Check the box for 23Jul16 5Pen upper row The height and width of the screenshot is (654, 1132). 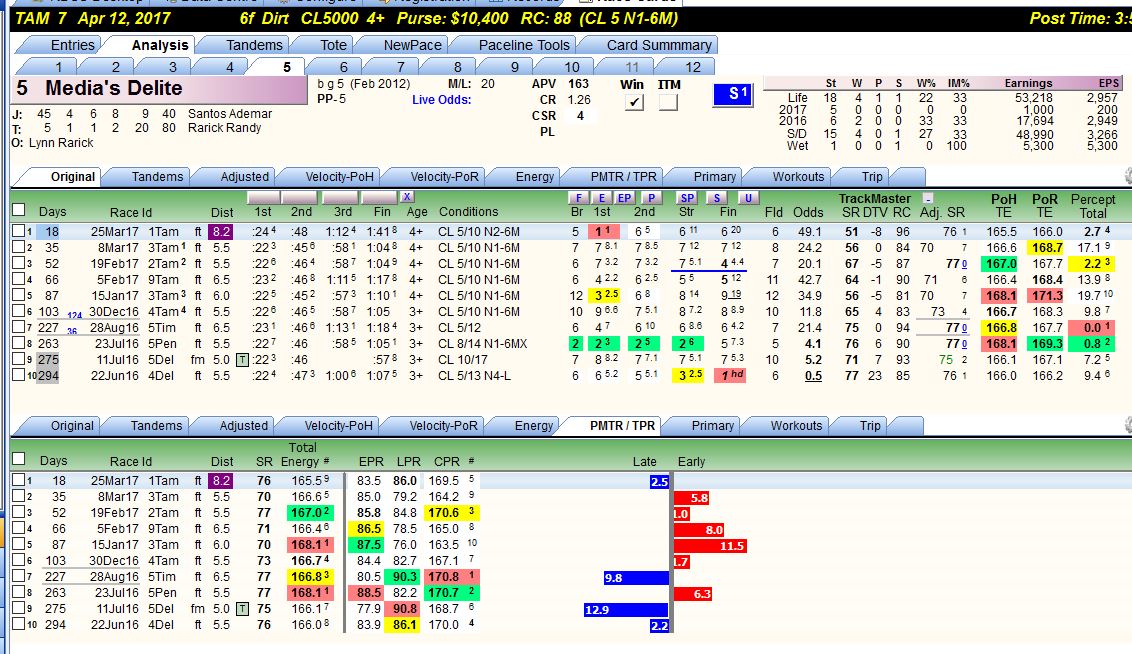click(x=19, y=343)
